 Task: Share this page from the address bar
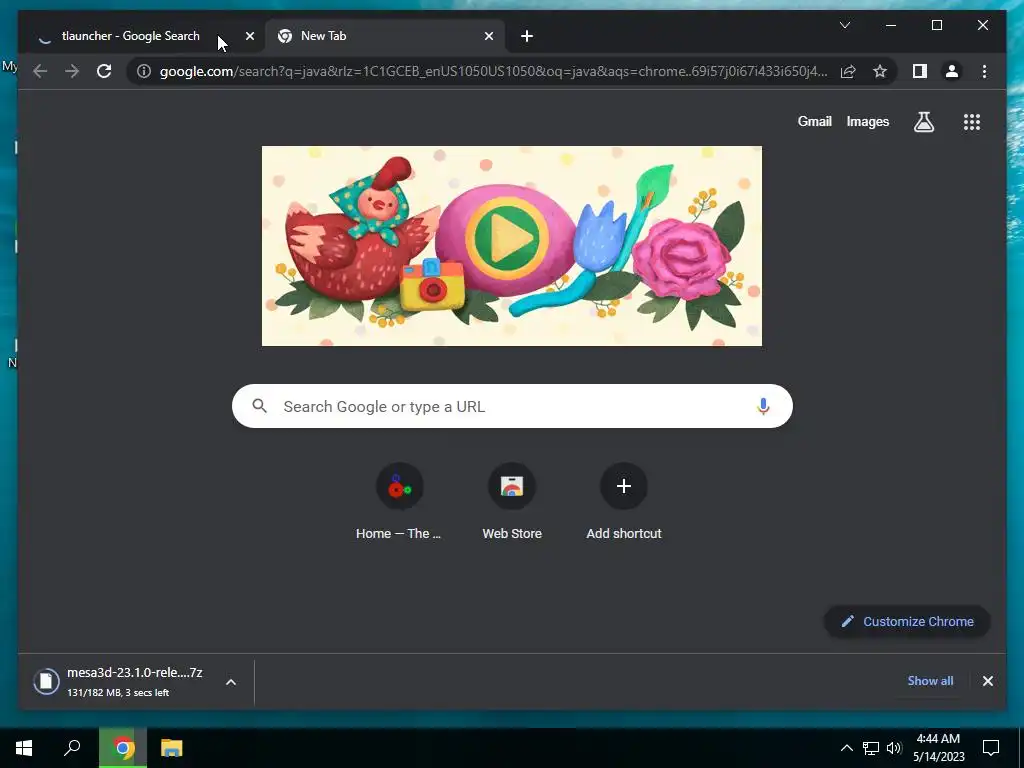click(x=848, y=71)
